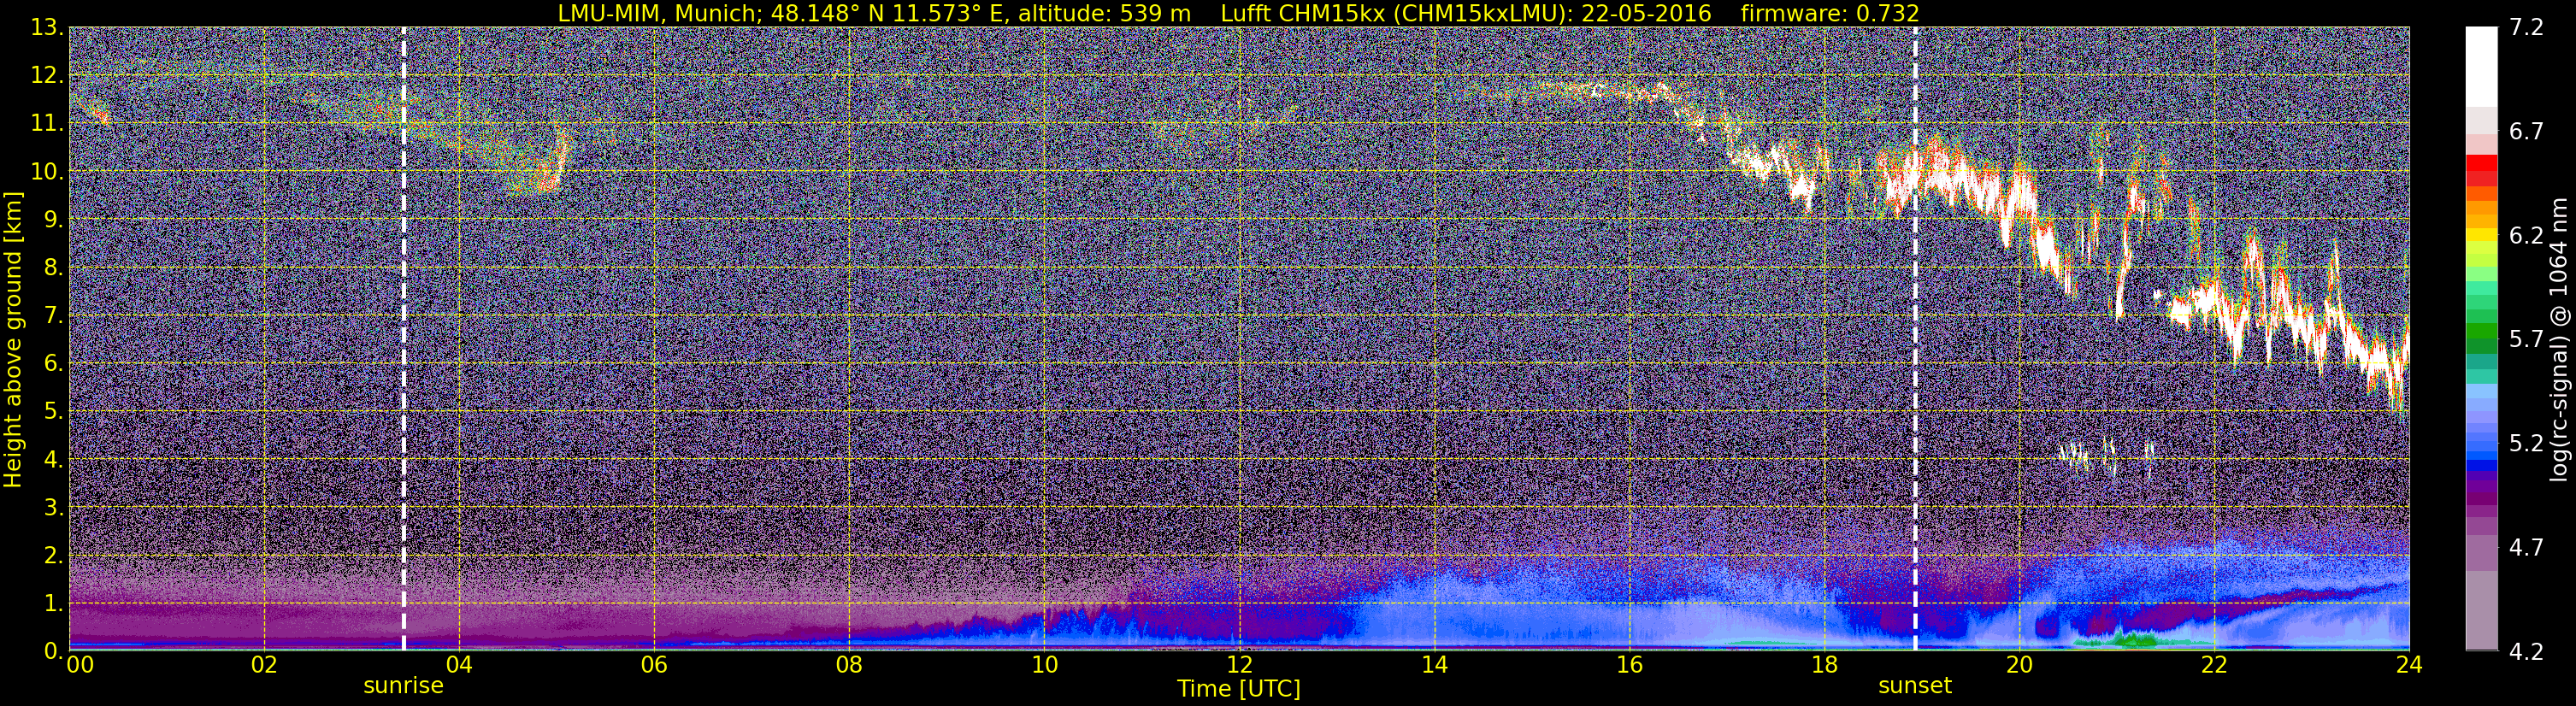
Task: Click the time axis tick '10'
Action: click(1044, 666)
